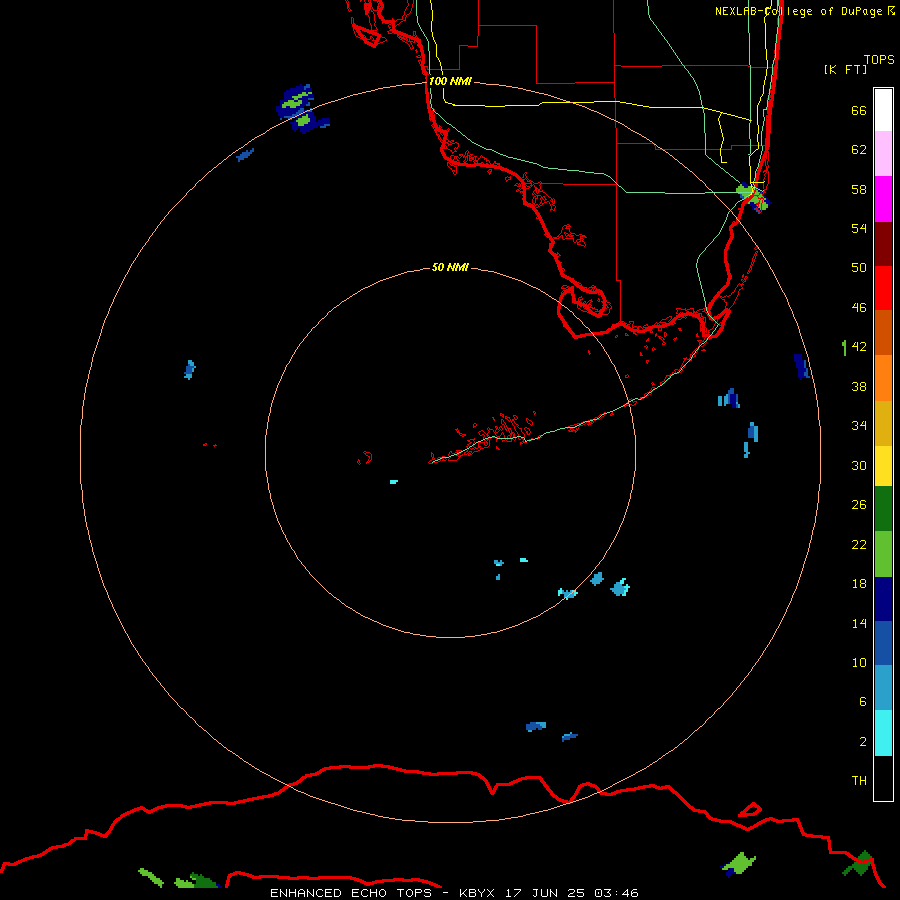Click the "46" scale label

click(859, 307)
